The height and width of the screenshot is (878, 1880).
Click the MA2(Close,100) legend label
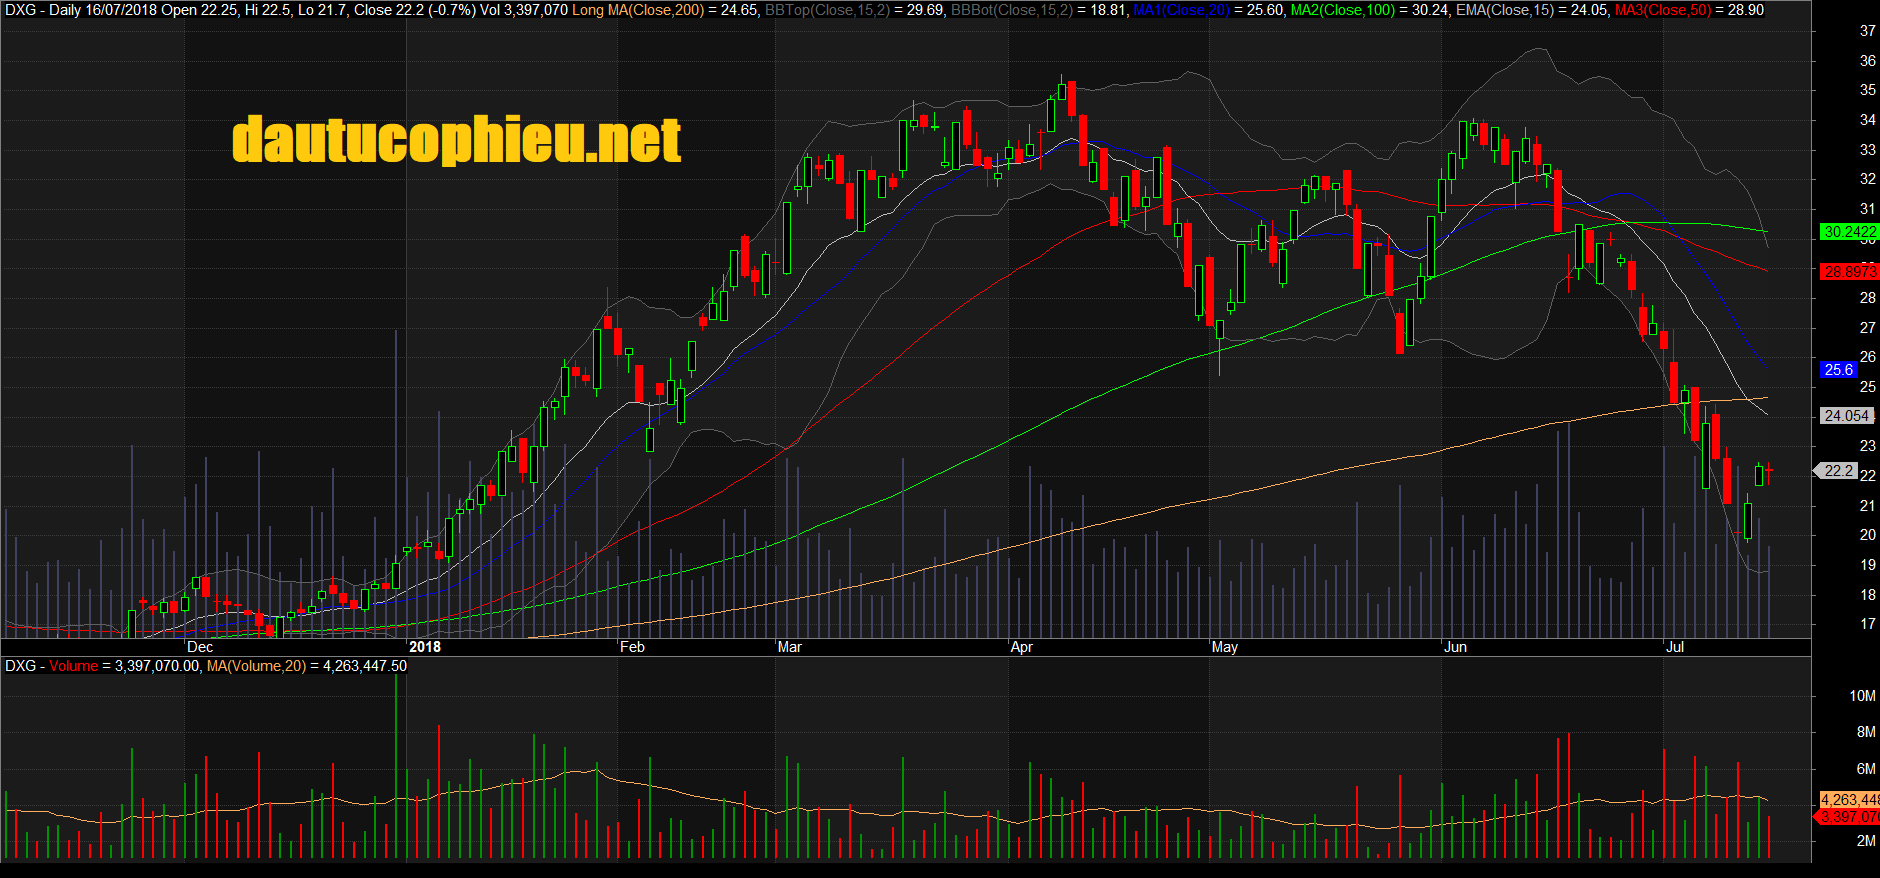click(1342, 10)
